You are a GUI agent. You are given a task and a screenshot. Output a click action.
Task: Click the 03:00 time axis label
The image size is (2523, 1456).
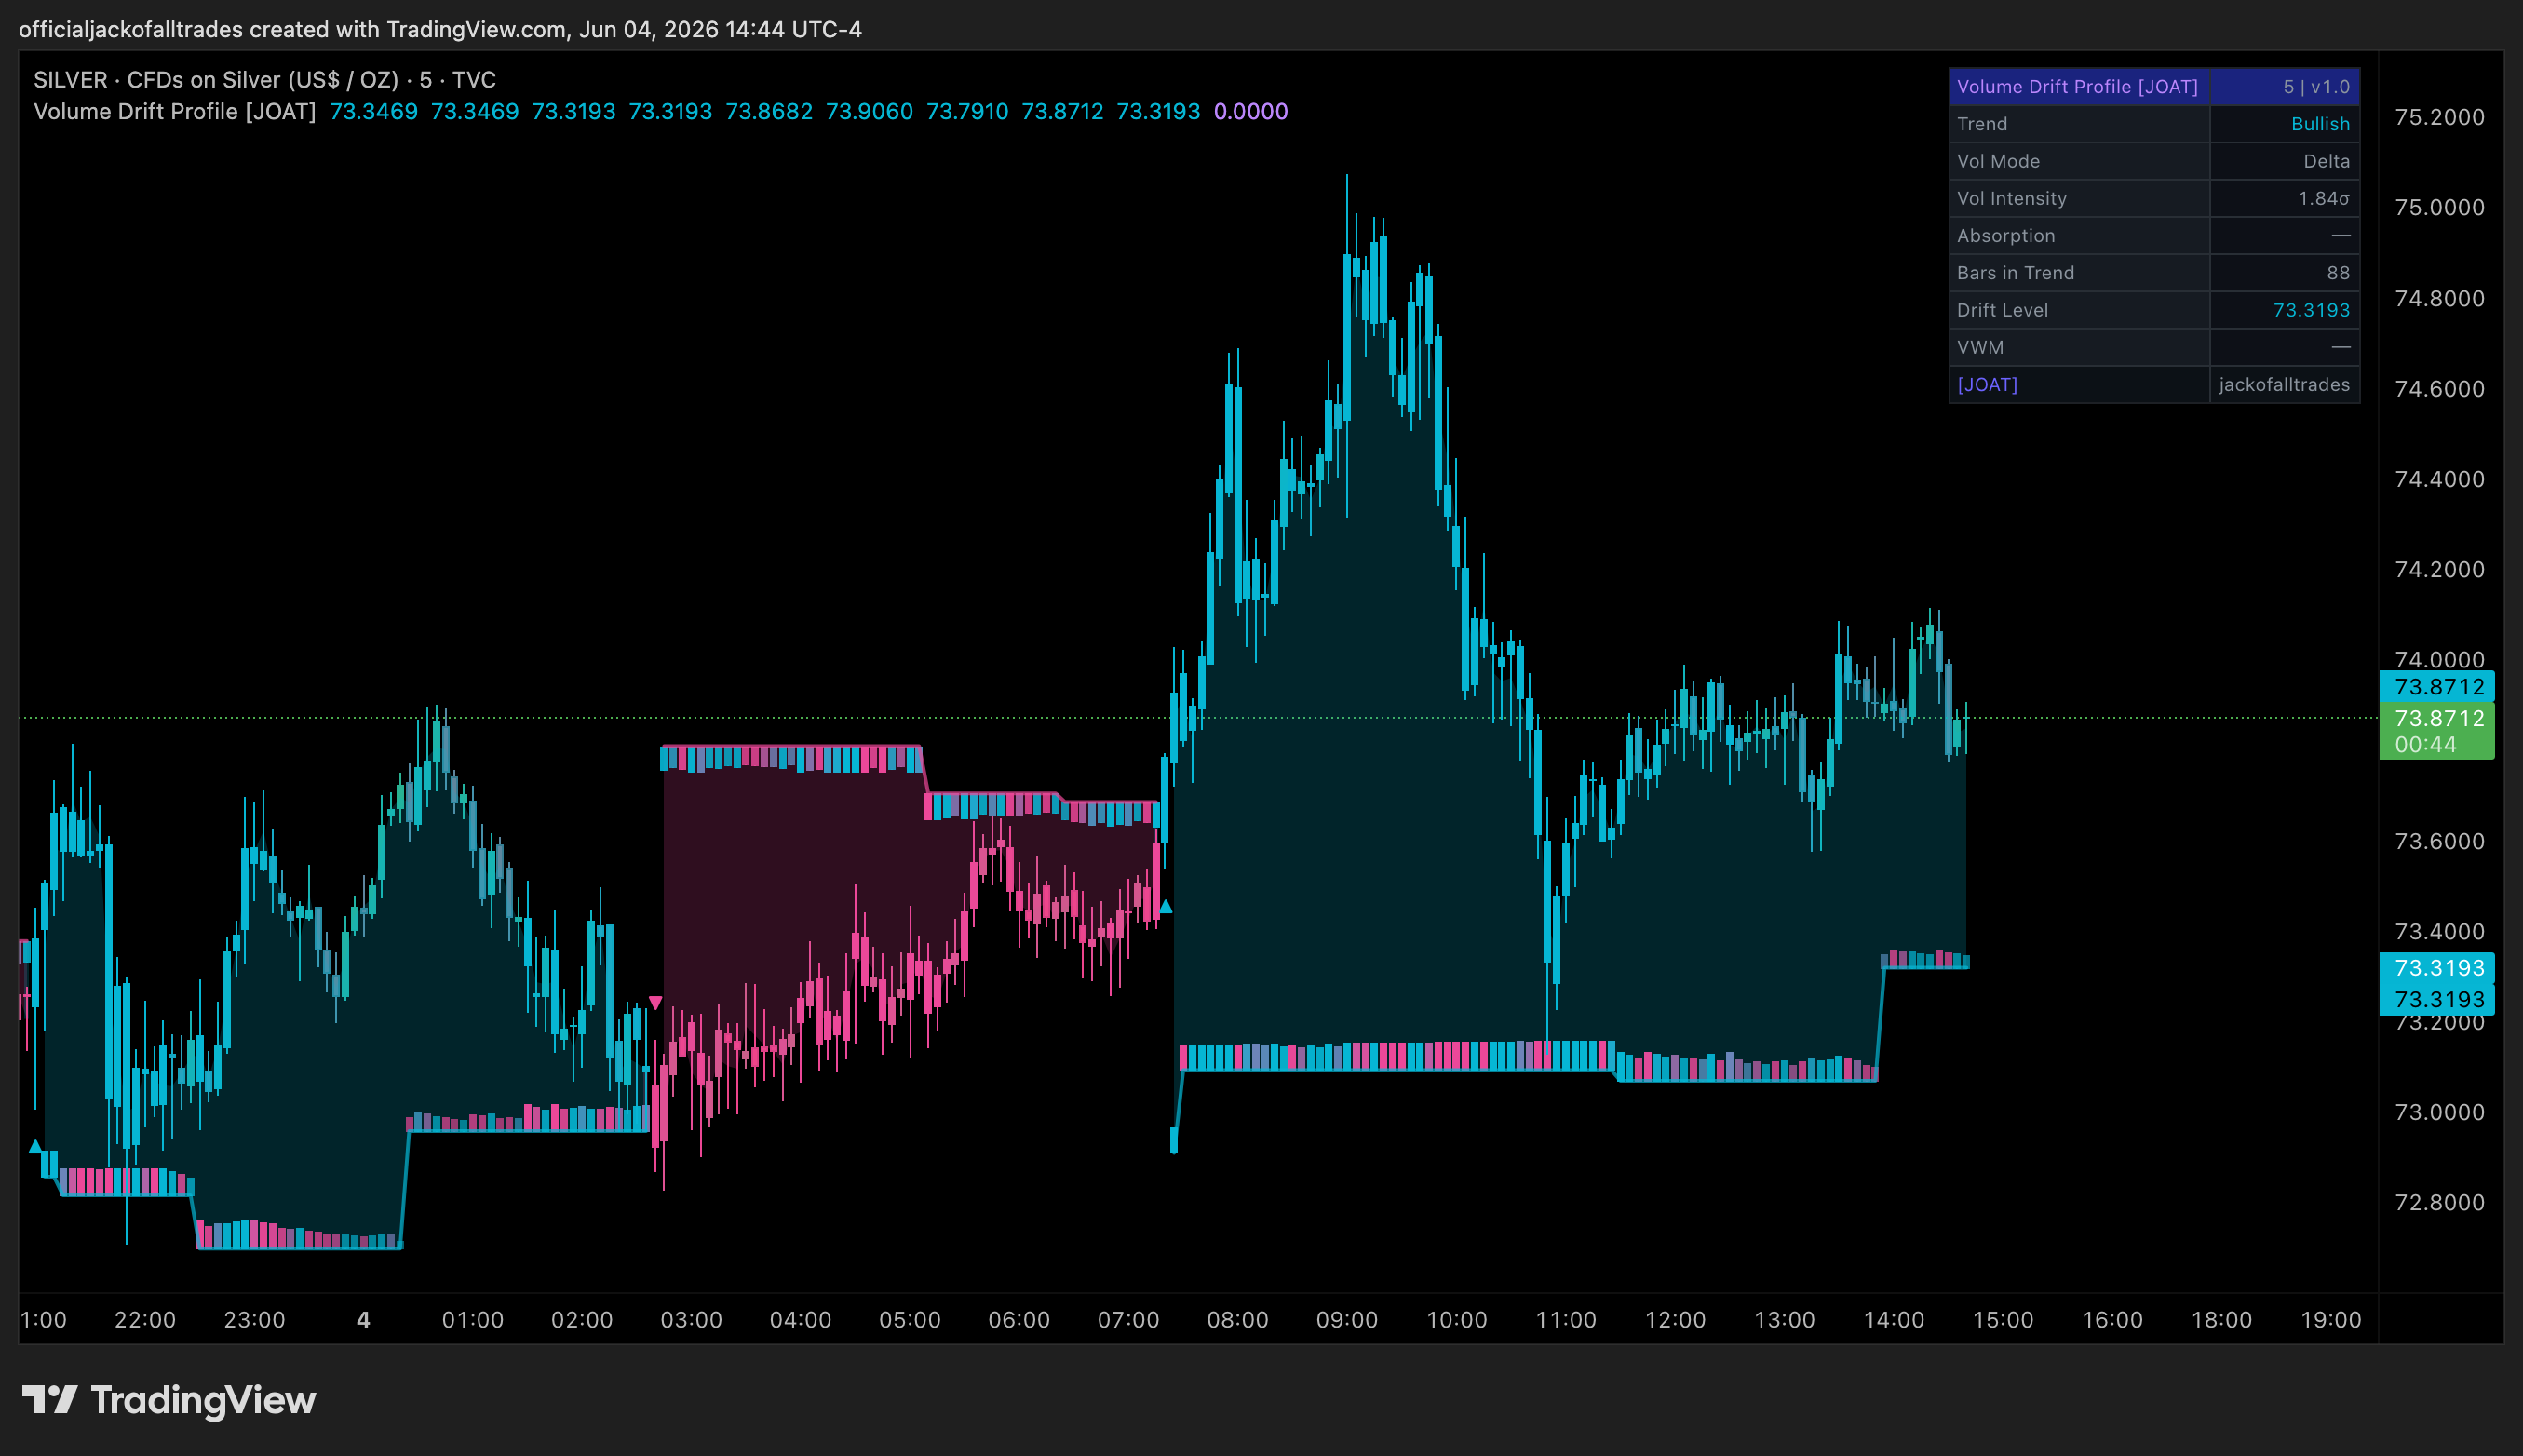tap(691, 1320)
